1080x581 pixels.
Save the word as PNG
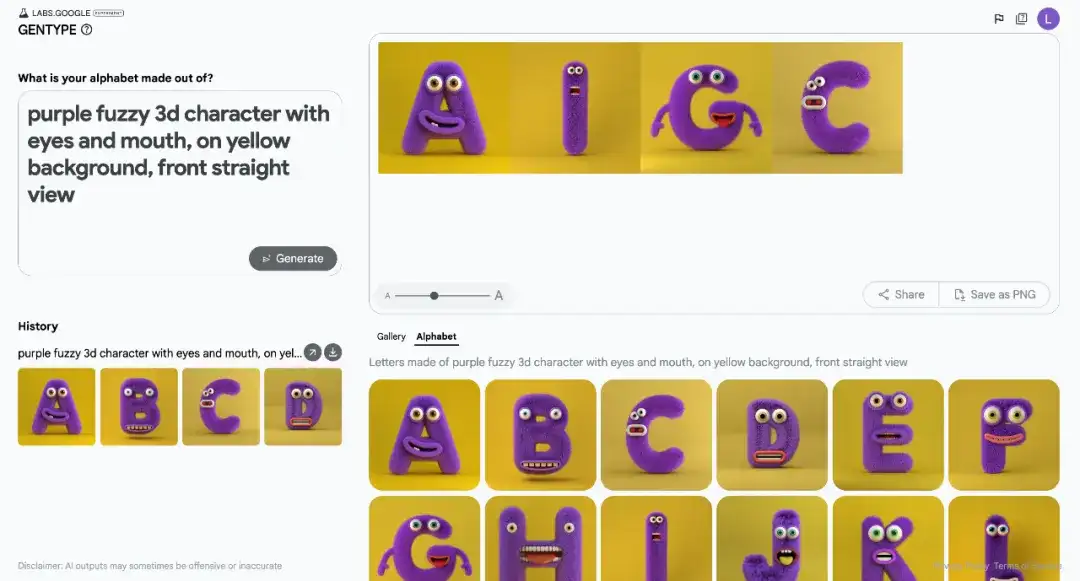point(995,295)
